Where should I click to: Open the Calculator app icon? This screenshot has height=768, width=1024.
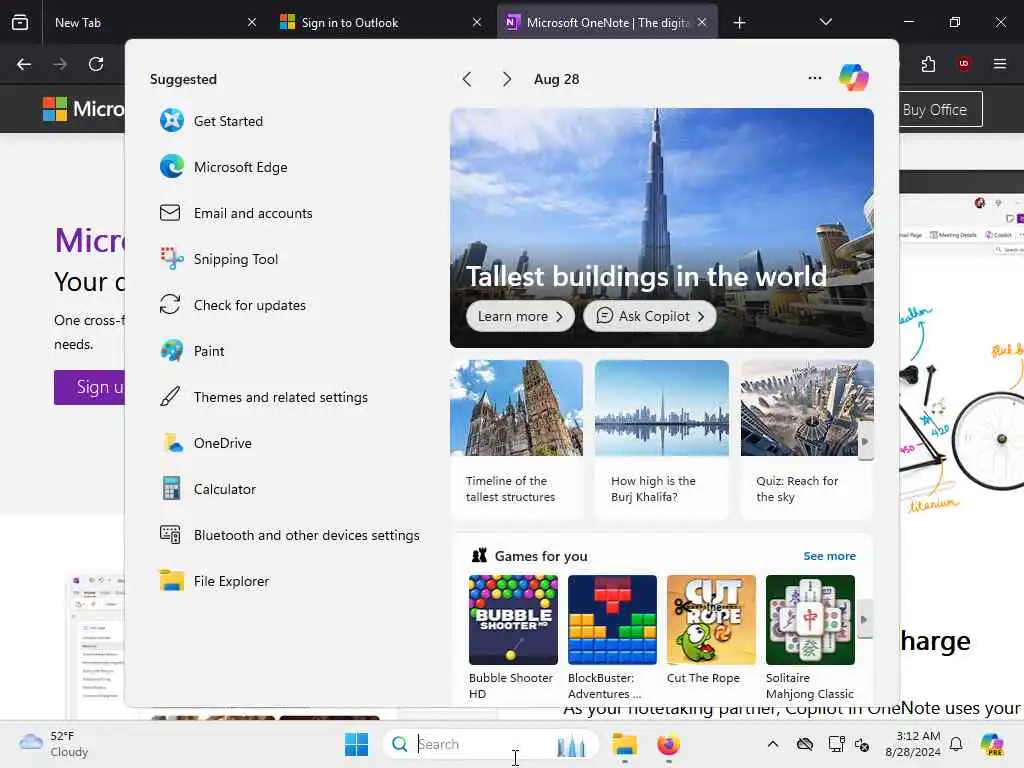(172, 488)
